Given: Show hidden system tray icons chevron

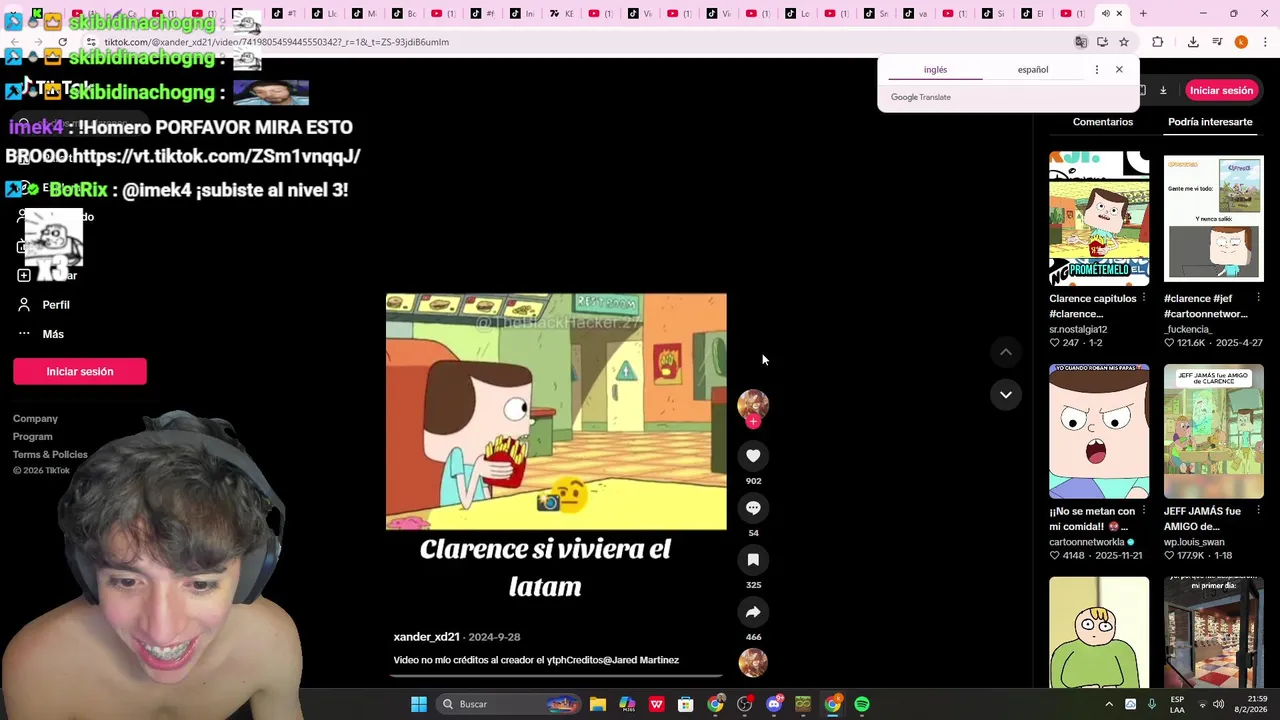Looking at the screenshot, I should 1108,704.
